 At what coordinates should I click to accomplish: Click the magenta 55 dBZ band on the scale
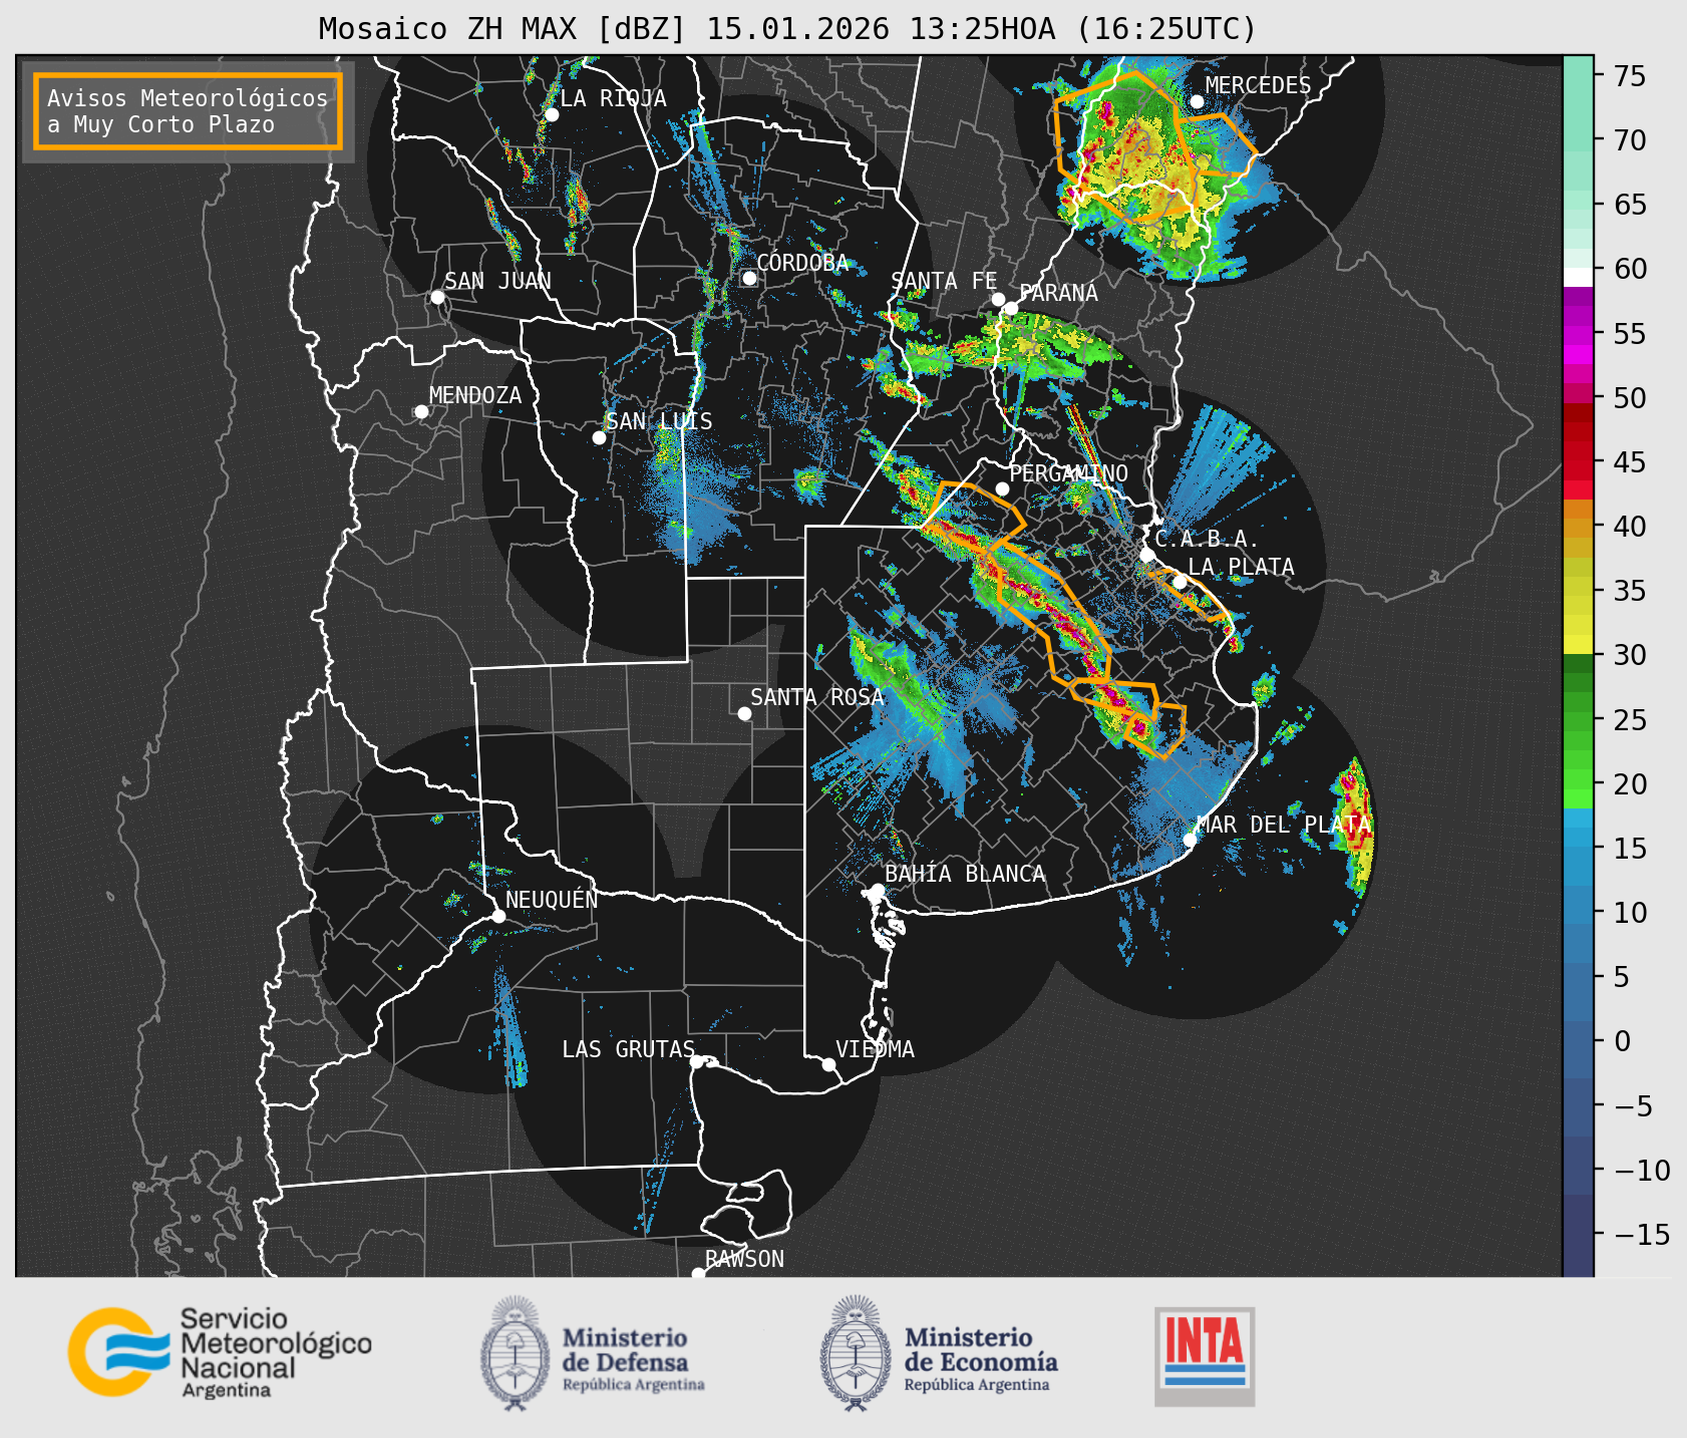pyautogui.click(x=1578, y=333)
